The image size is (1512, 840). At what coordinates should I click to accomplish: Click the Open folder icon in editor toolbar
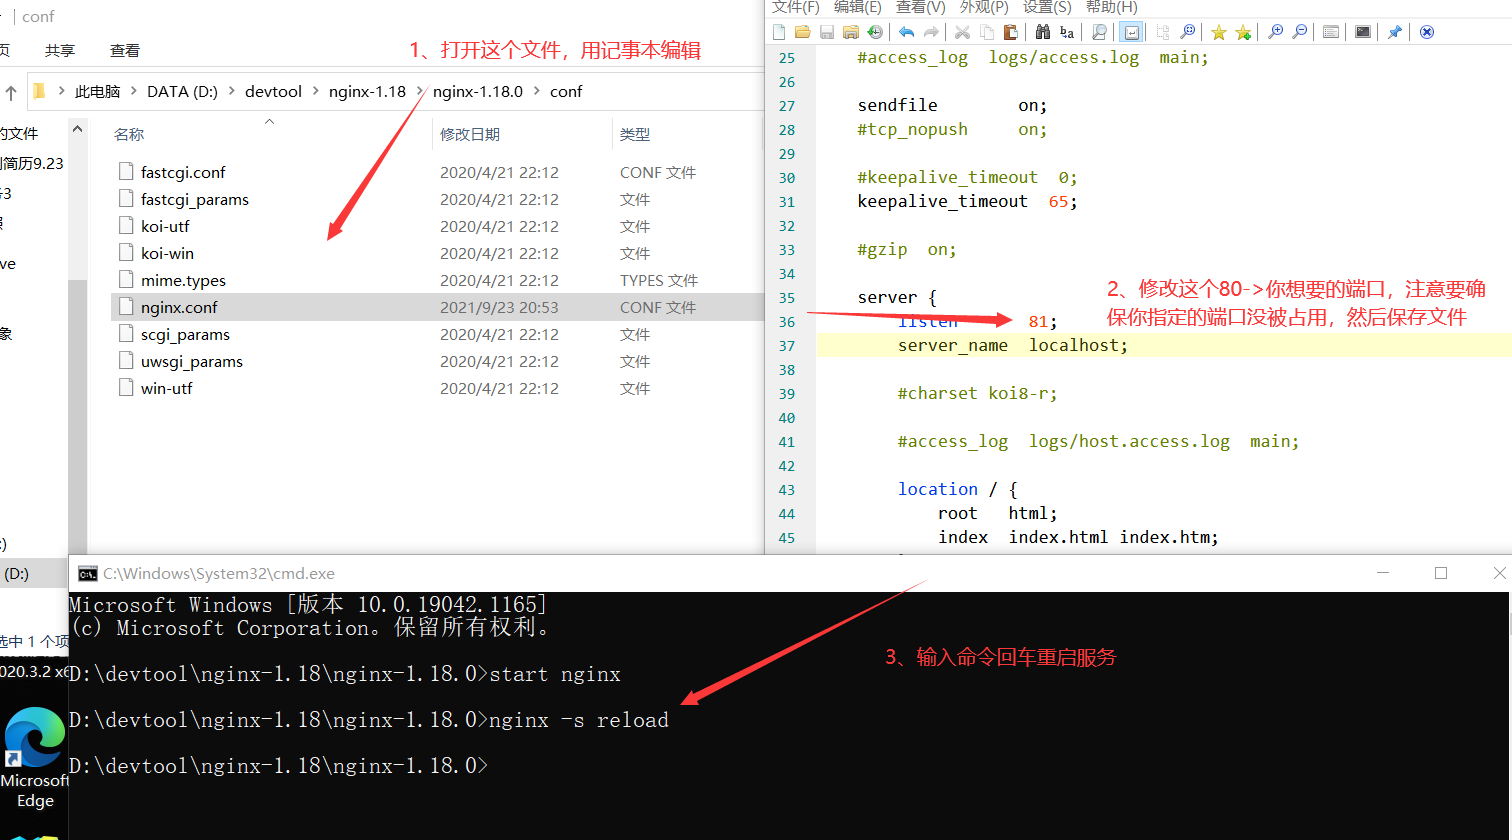pyautogui.click(x=802, y=32)
